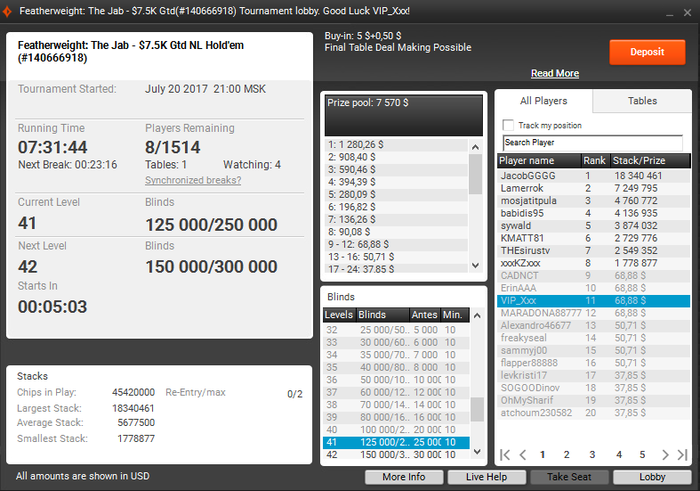Sort by Rank column header
The height and width of the screenshot is (491, 700).
click(x=595, y=161)
